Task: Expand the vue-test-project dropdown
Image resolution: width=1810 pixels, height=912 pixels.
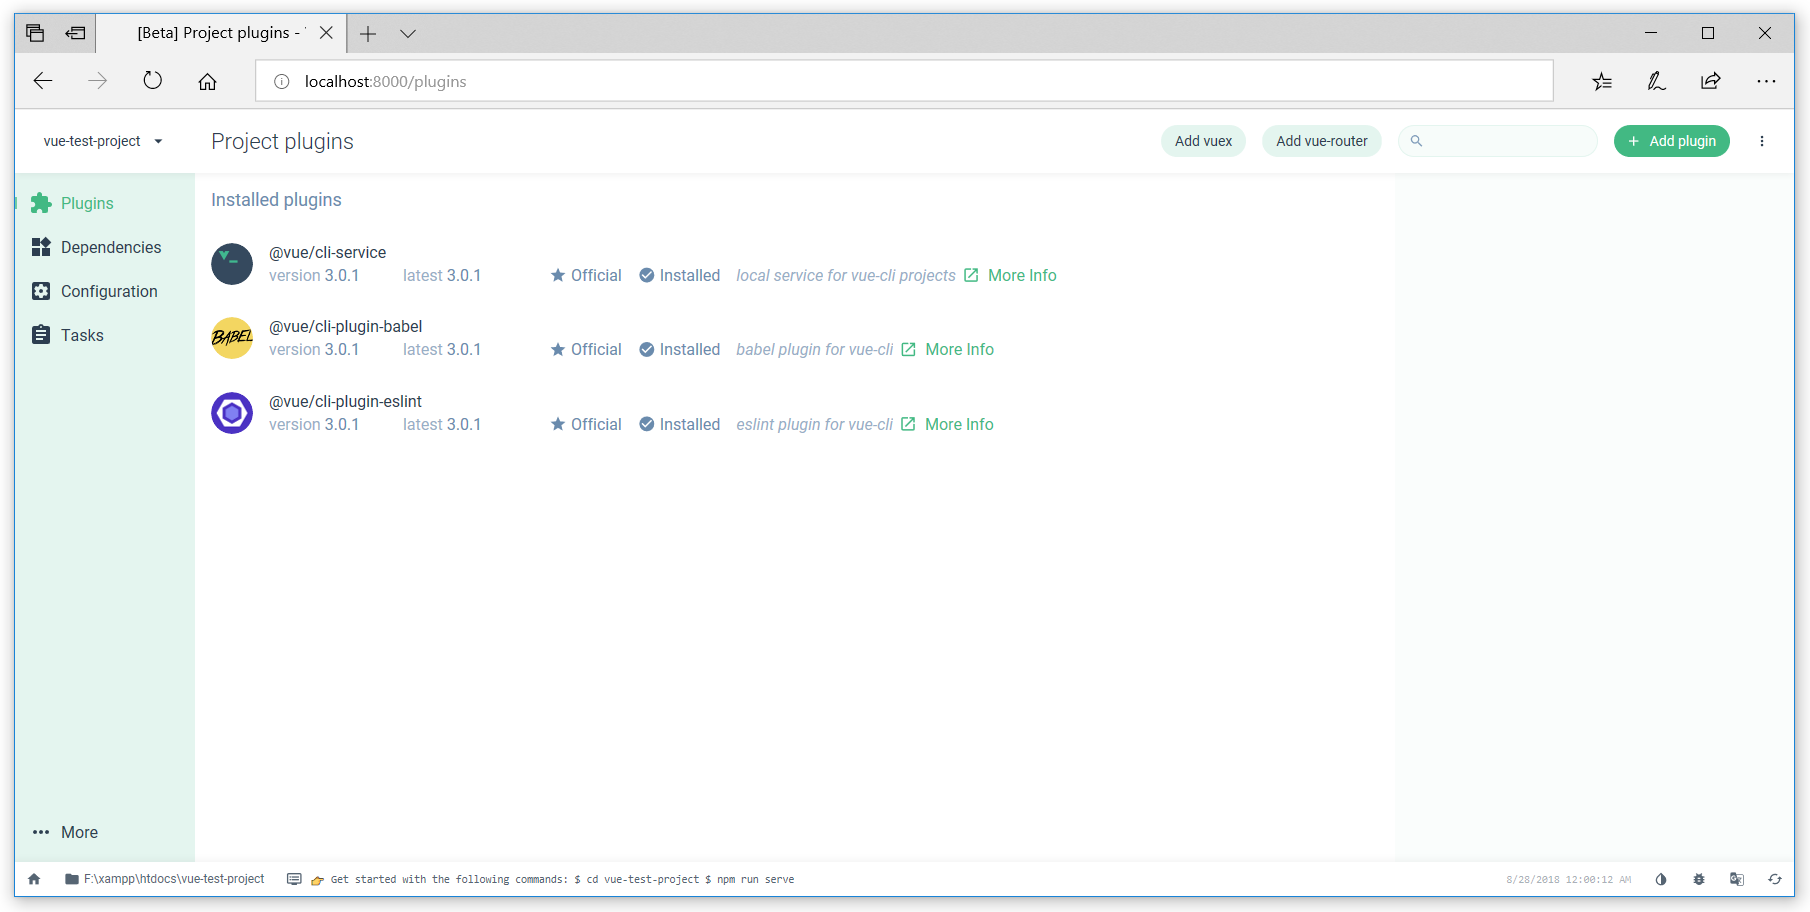Action: point(103,141)
